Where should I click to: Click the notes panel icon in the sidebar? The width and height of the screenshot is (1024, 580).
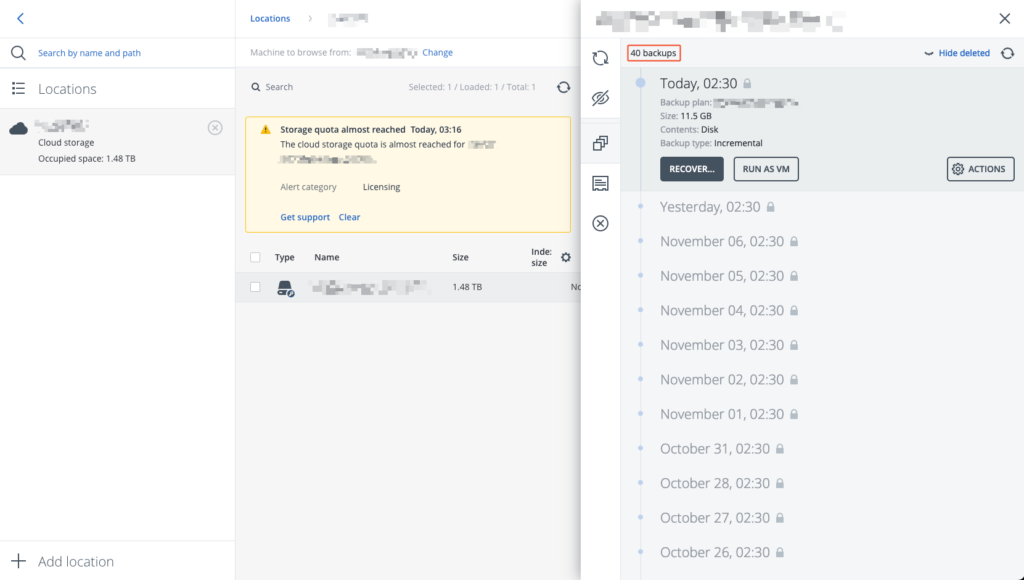click(x=600, y=182)
